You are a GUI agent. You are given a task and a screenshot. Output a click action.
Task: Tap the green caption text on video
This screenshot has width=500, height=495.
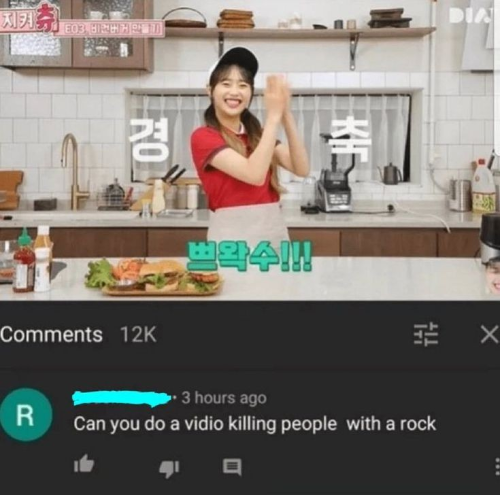[249, 255]
